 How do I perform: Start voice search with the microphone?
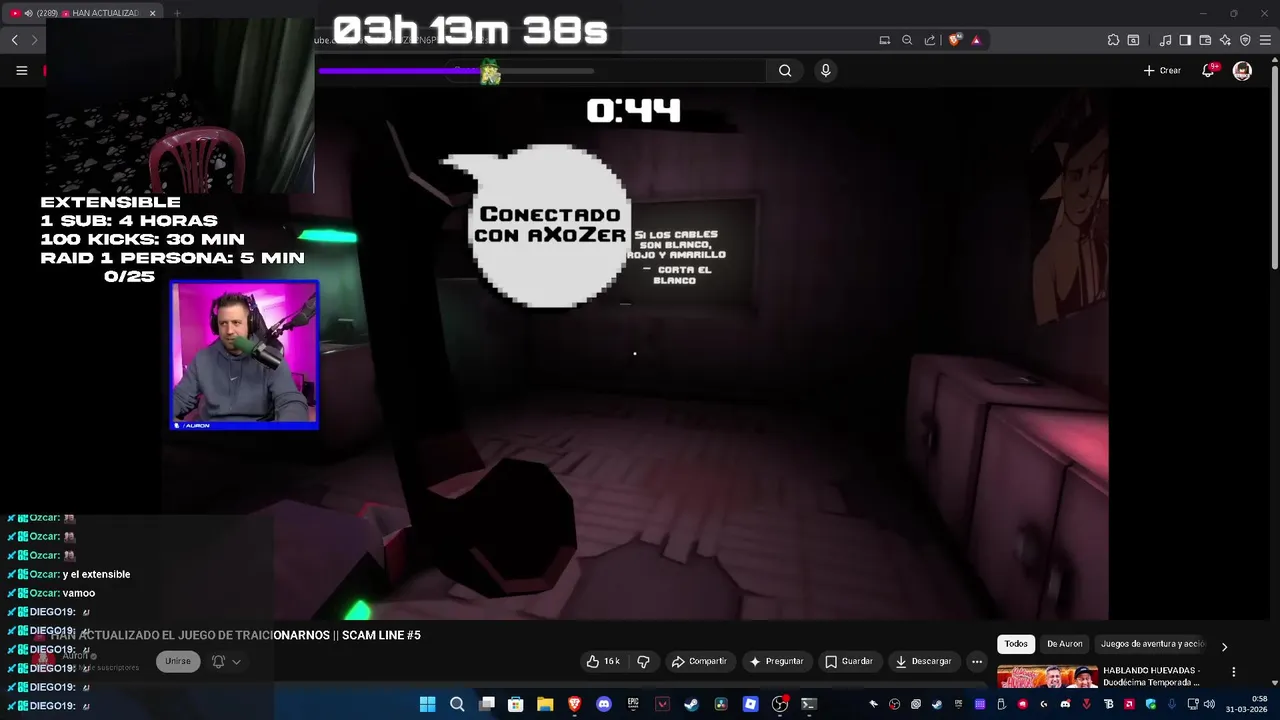[x=825, y=70]
